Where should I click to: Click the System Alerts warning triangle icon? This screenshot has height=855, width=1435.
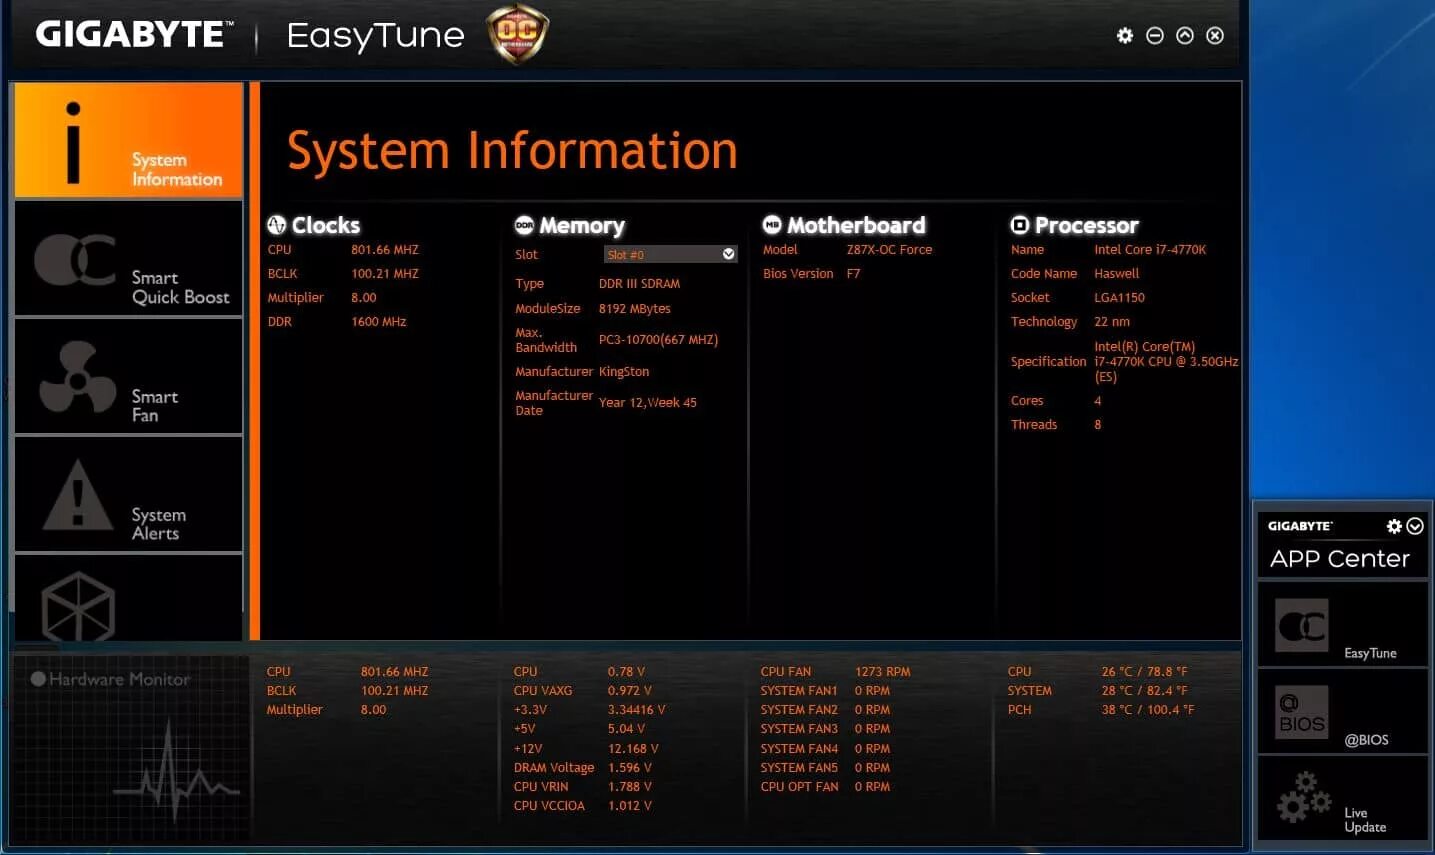click(x=78, y=494)
